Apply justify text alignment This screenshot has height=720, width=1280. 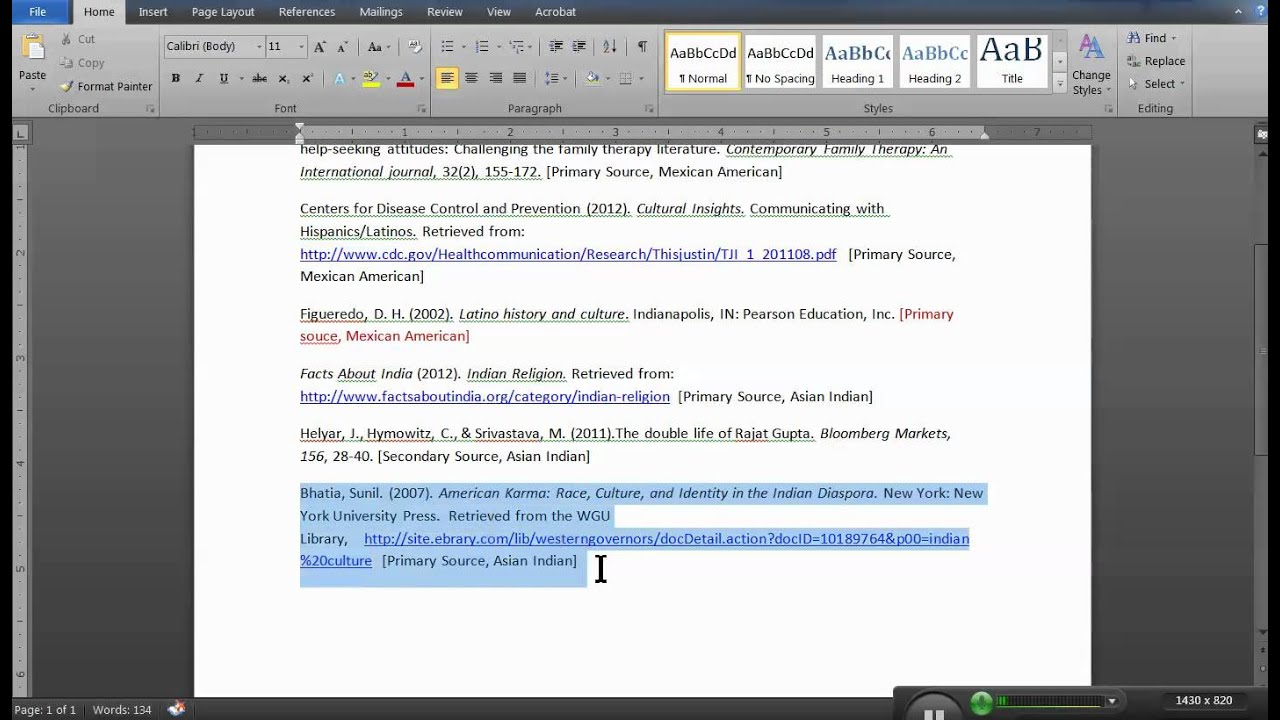click(x=519, y=78)
